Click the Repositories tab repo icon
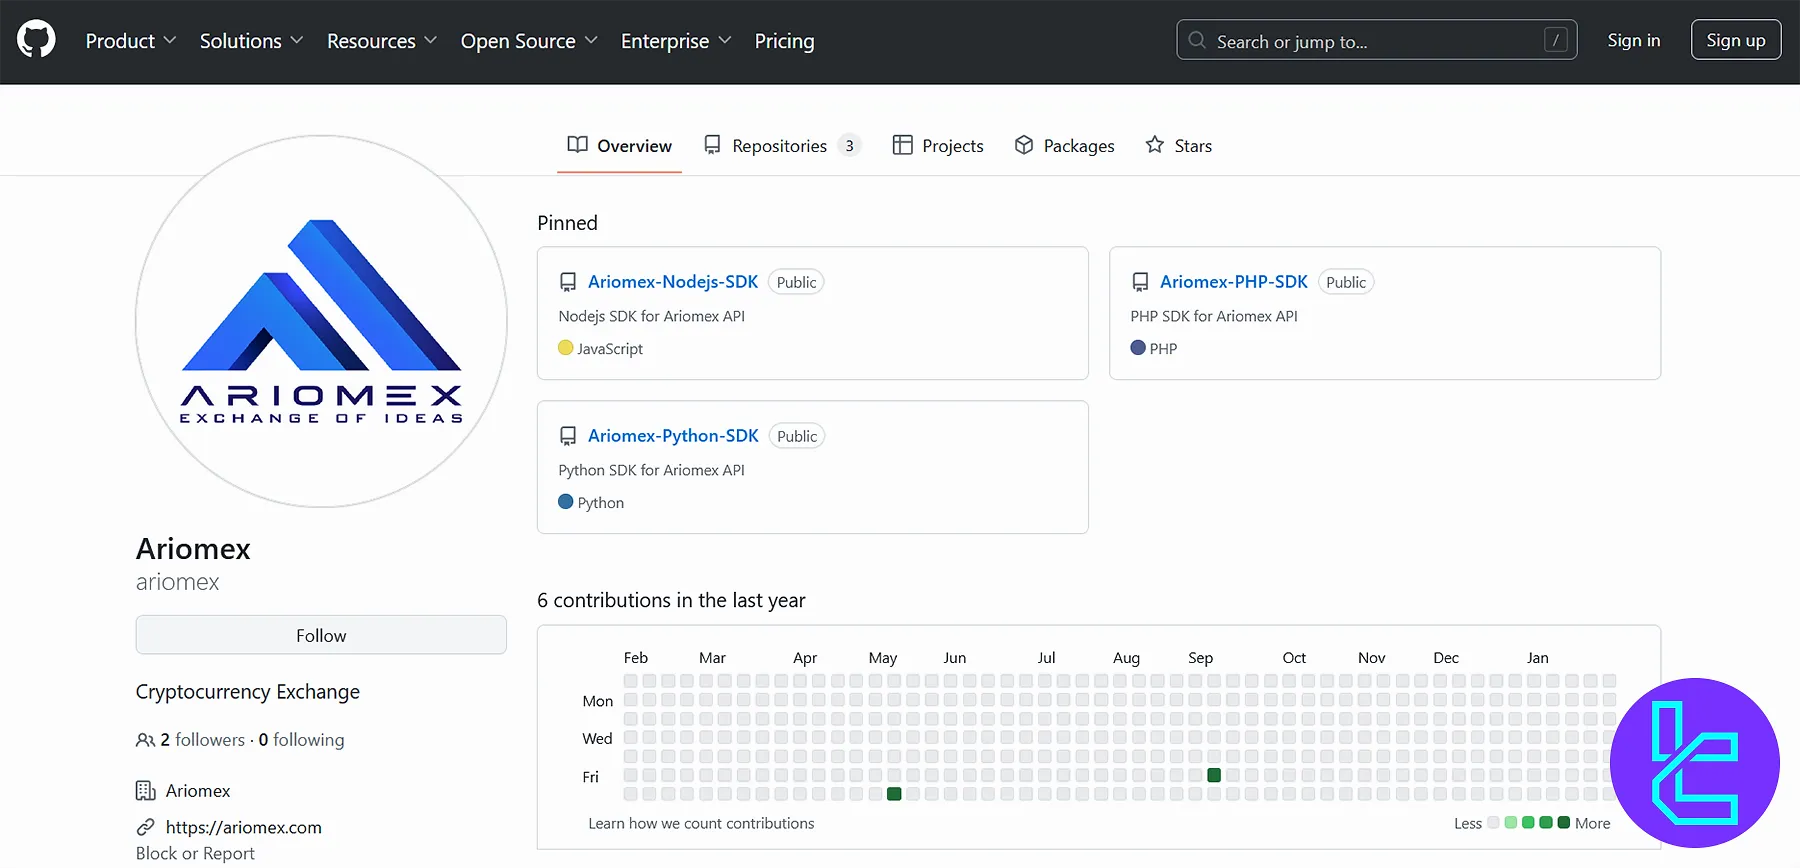This screenshot has width=1800, height=868. 712,145
